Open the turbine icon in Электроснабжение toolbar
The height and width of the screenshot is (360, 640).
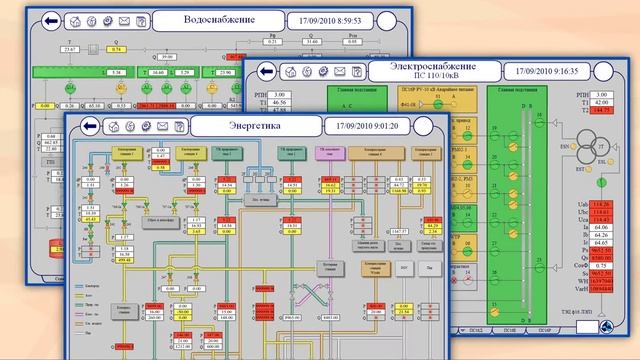click(307, 72)
